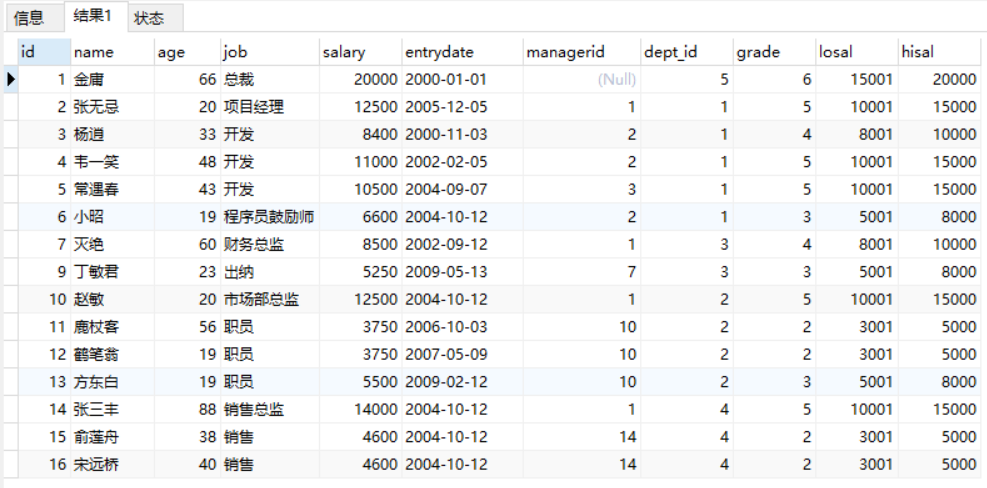Screen dimensions: 987x488
Task: Select the grade column header
Action: (774, 52)
